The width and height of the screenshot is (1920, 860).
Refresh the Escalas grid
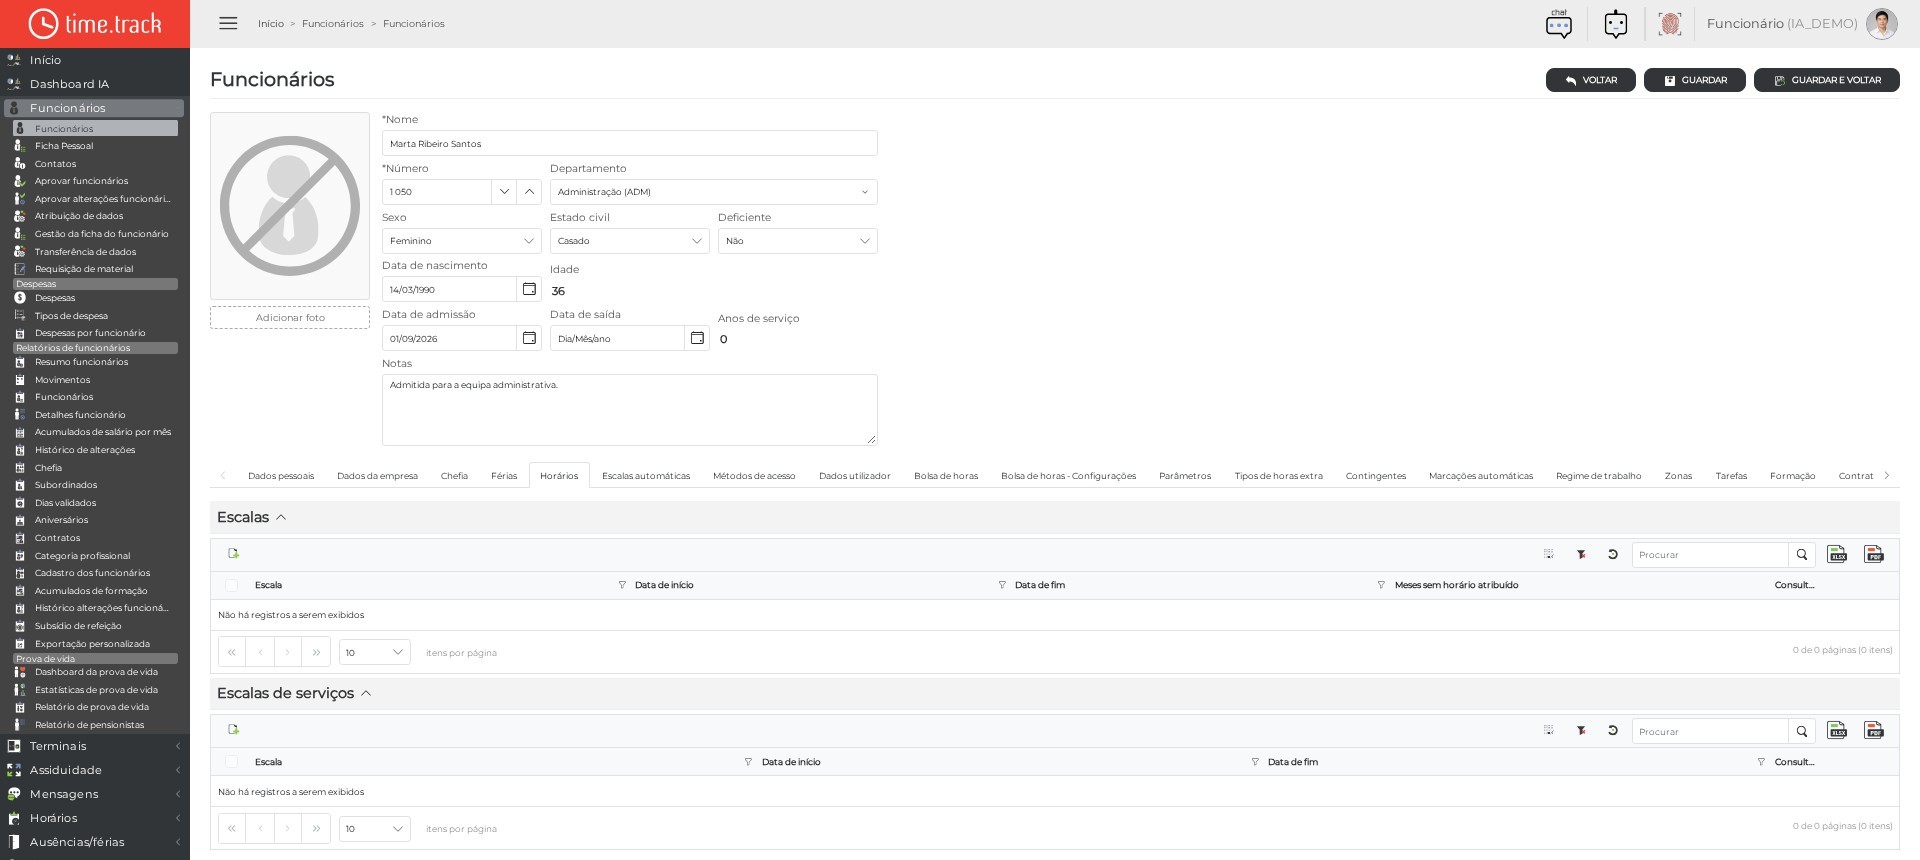click(x=1613, y=554)
